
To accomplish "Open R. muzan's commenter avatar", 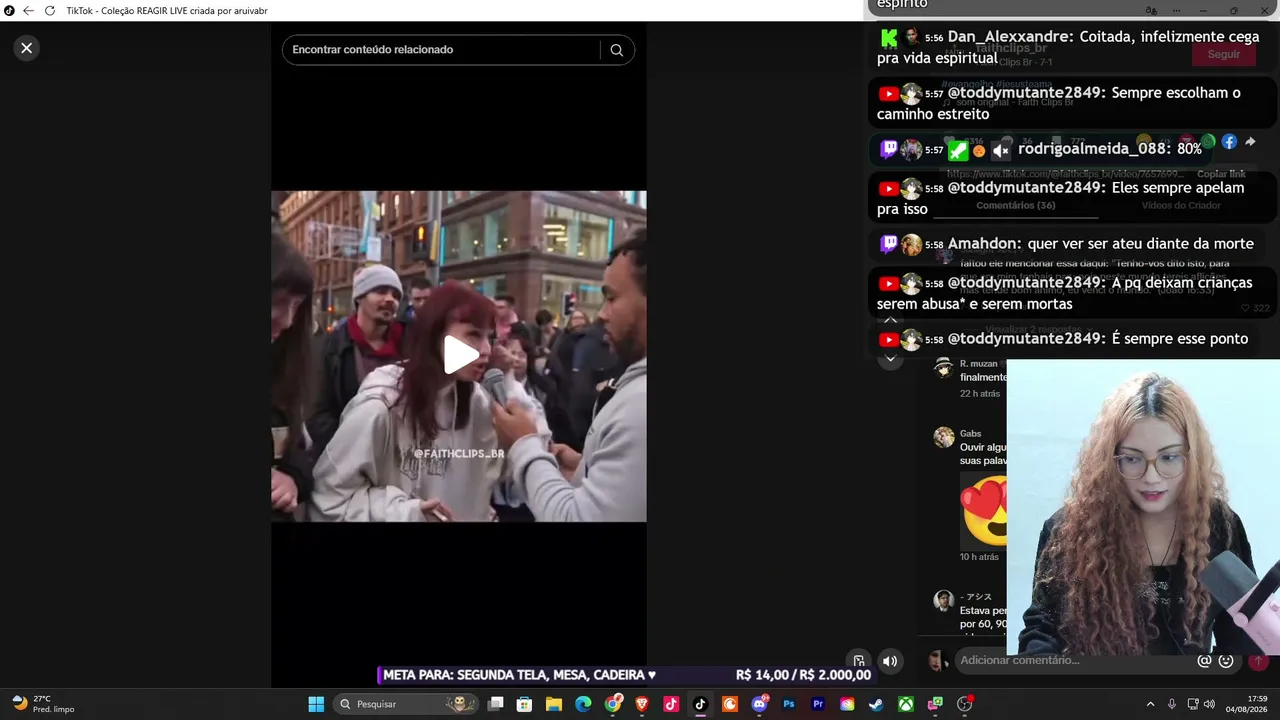I will click(943, 367).
